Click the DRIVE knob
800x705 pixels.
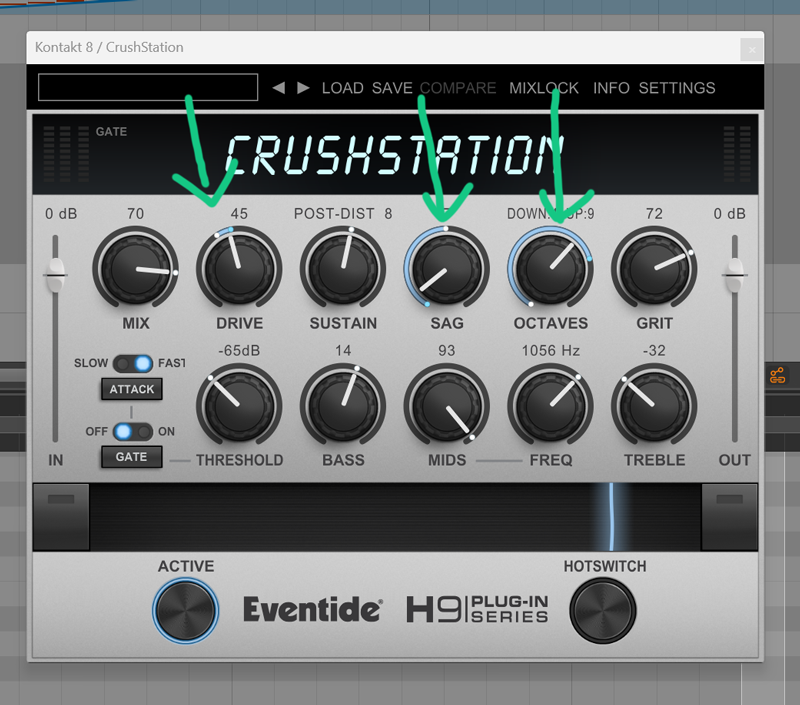(239, 268)
